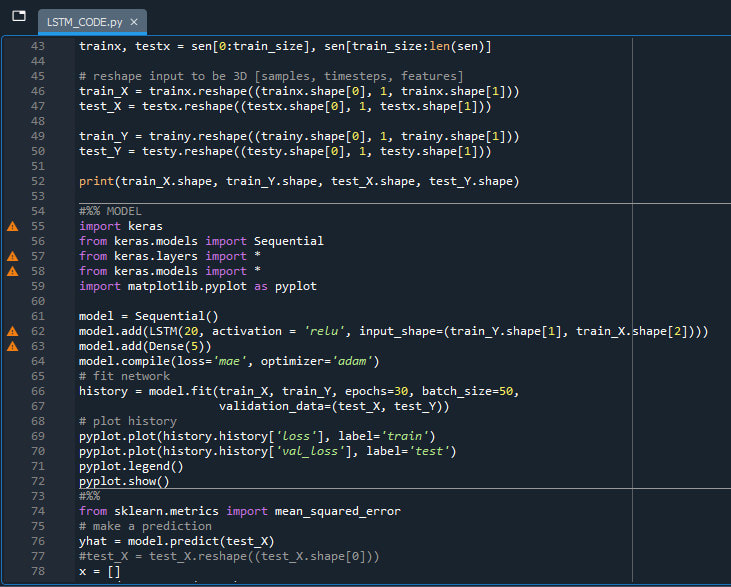
Task: Click warning icon on line 62
Action: [x=13, y=331]
